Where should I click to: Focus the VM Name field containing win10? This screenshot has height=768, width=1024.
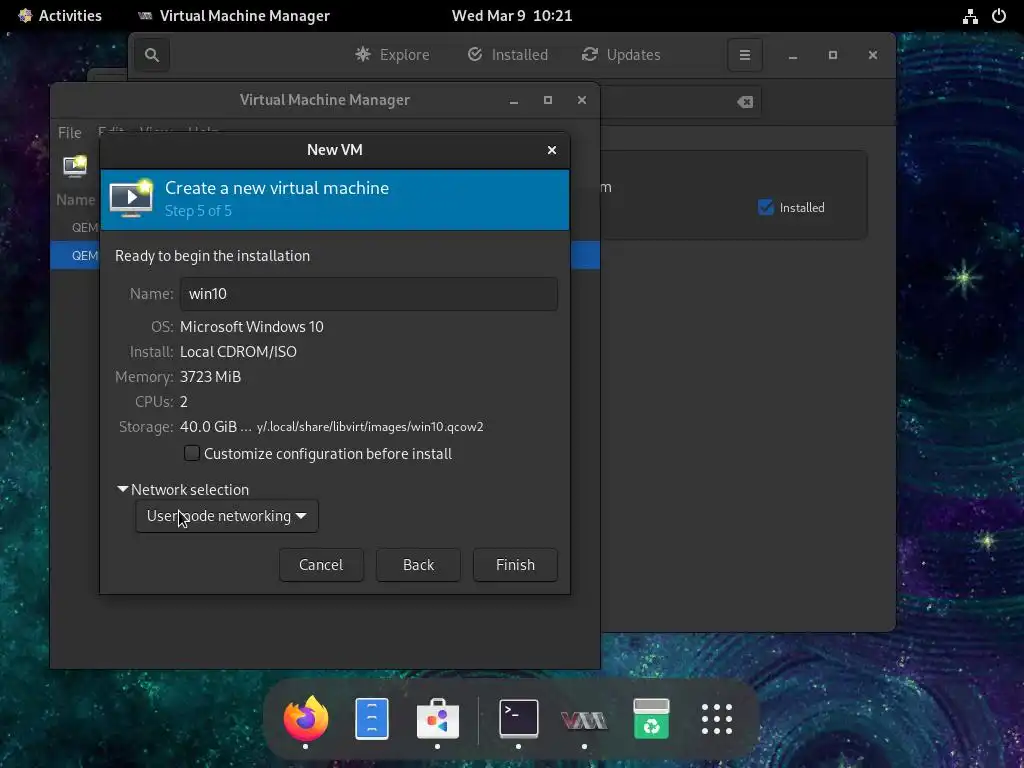[368, 294]
